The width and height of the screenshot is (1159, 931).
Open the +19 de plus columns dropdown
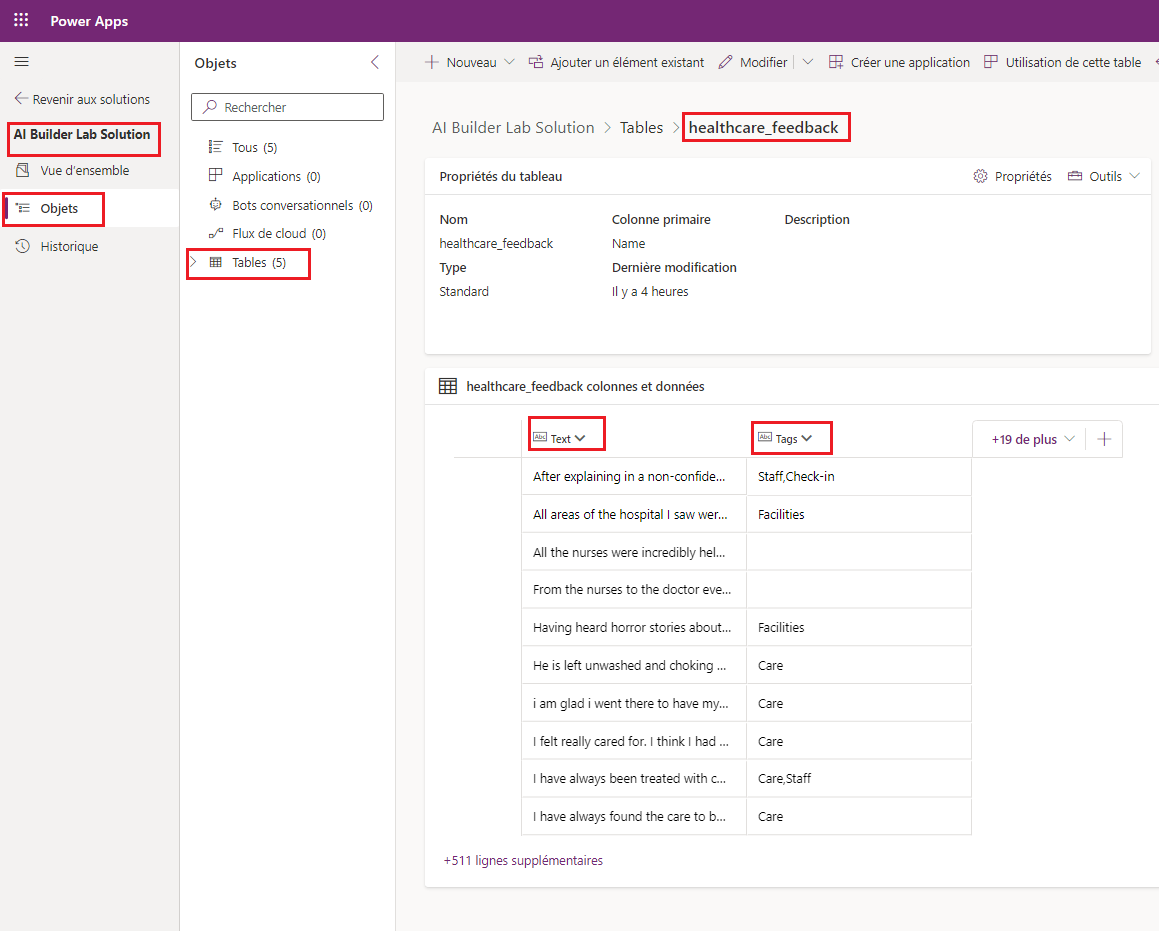tap(1033, 440)
